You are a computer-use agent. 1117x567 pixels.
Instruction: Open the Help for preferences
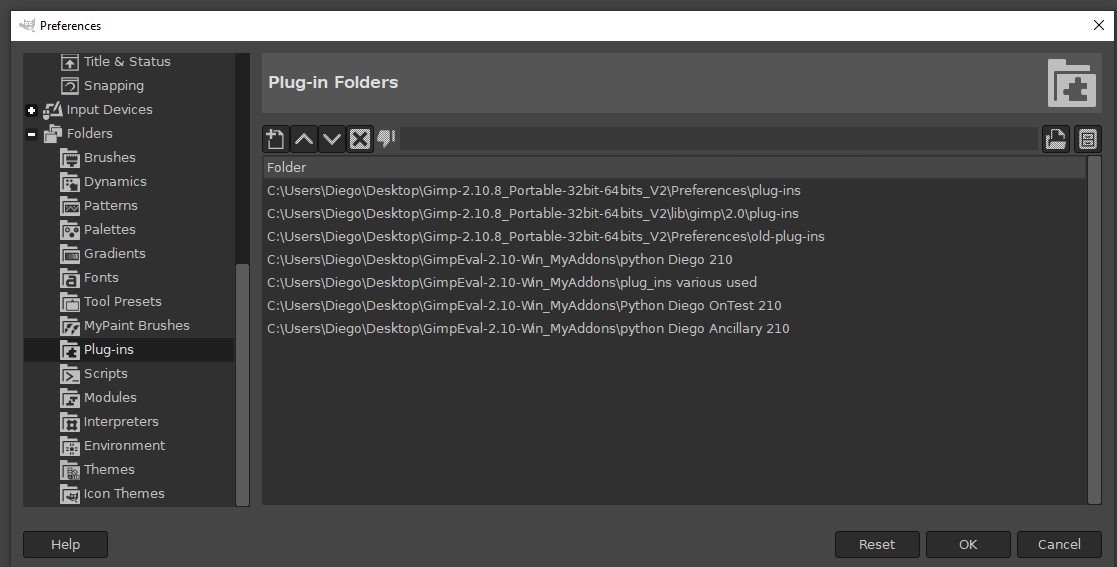[x=66, y=544]
